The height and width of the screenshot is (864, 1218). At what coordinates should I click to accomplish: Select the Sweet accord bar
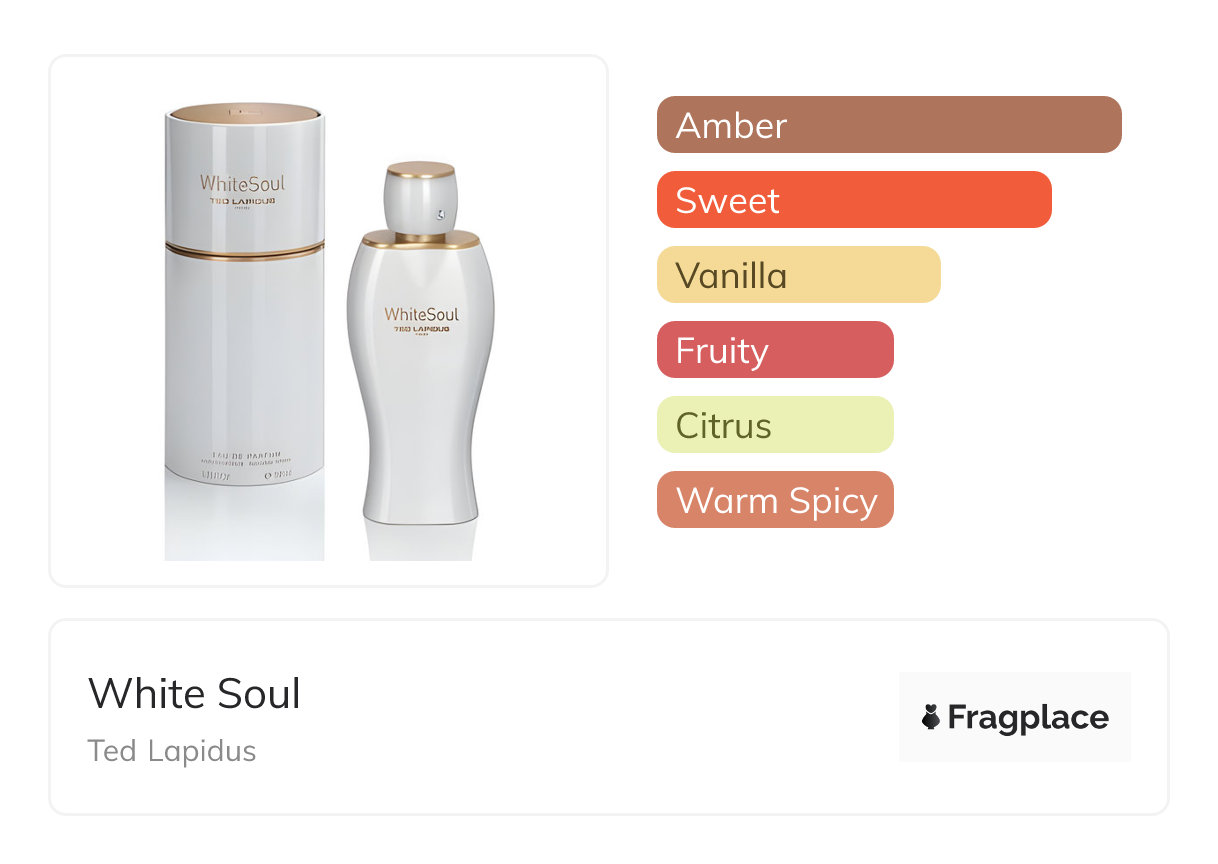pyautogui.click(x=854, y=200)
